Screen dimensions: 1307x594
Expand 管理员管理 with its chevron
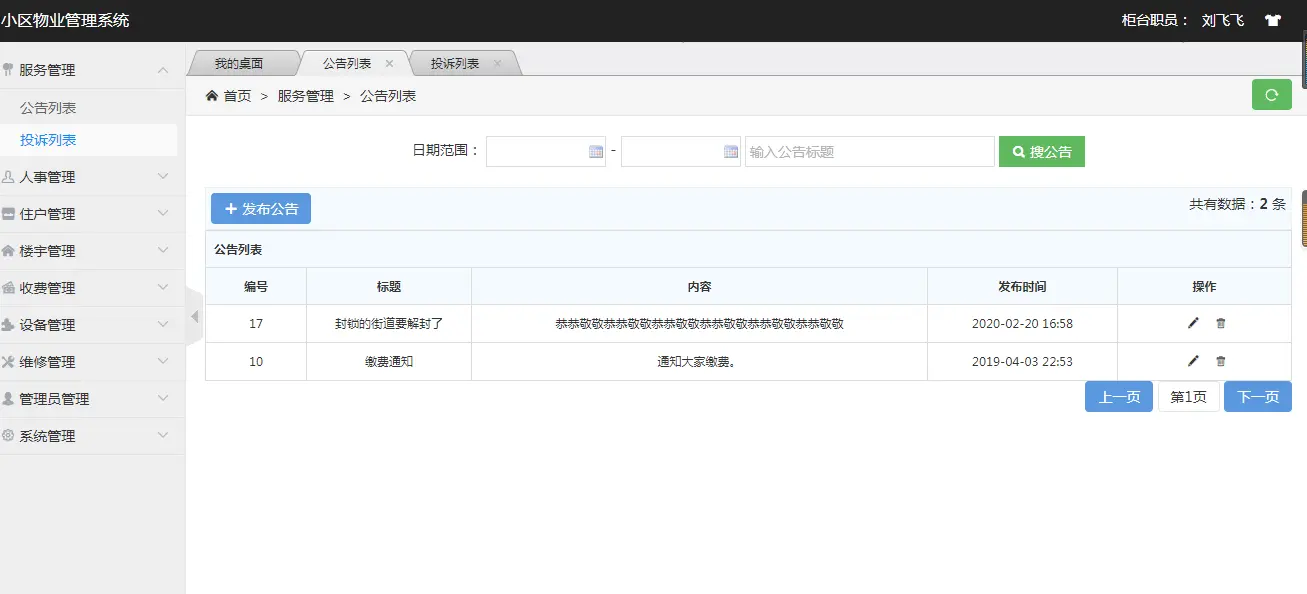163,399
